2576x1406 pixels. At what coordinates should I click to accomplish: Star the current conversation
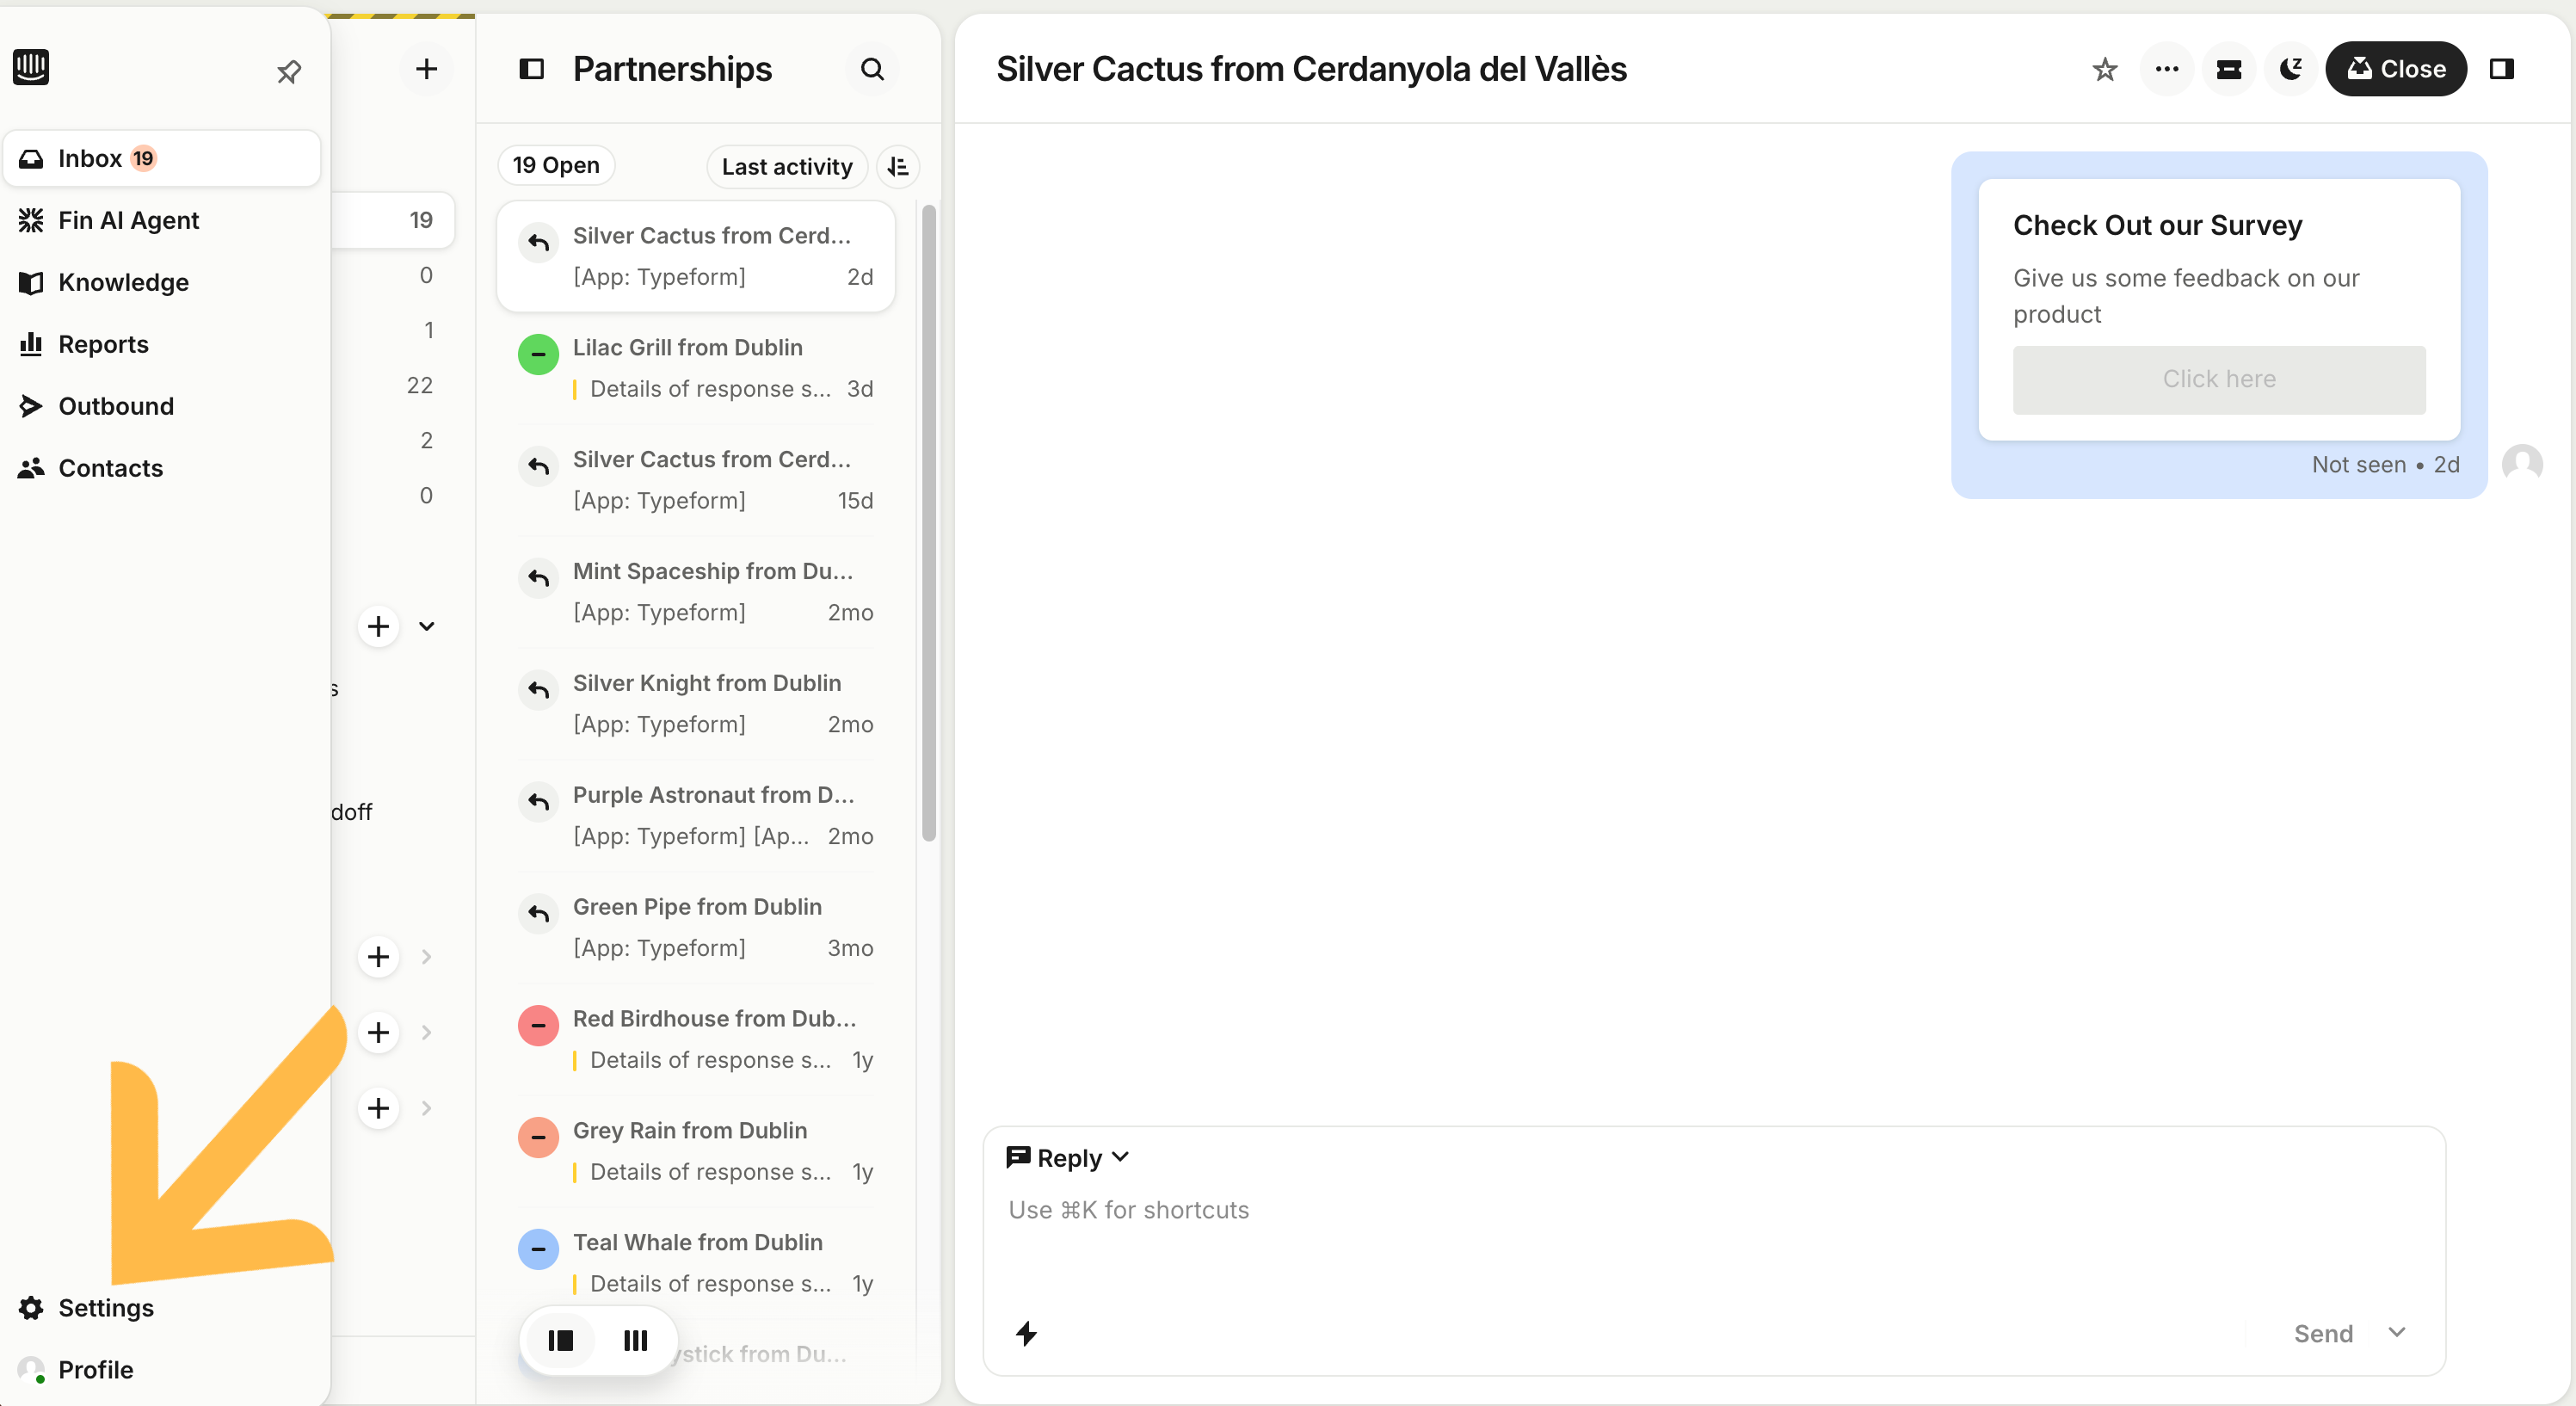pos(2104,69)
